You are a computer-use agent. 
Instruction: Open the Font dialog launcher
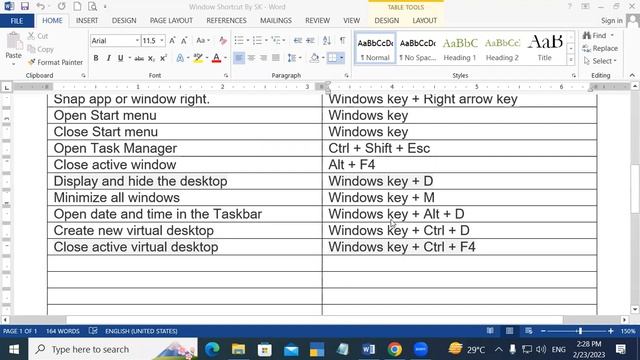tap(226, 76)
